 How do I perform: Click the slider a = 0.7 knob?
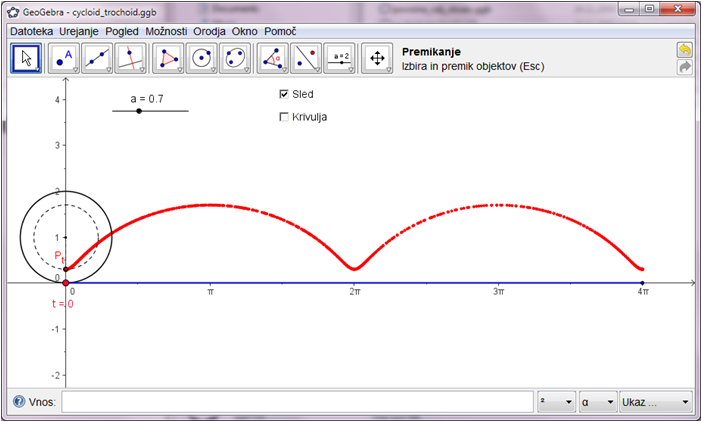click(139, 111)
